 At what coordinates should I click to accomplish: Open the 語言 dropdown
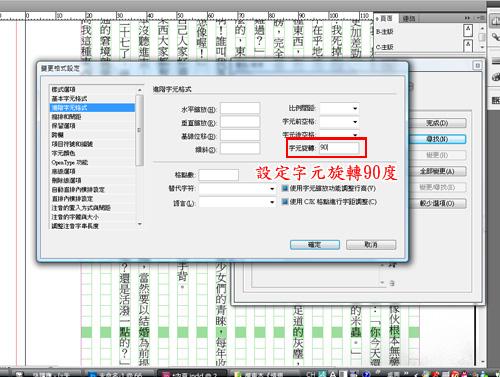(237, 202)
